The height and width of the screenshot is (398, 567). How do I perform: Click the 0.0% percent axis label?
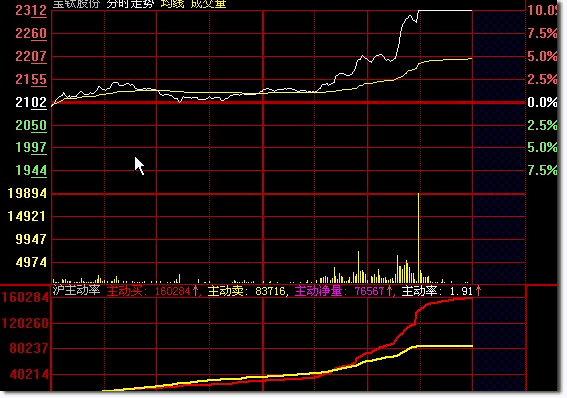542,102
